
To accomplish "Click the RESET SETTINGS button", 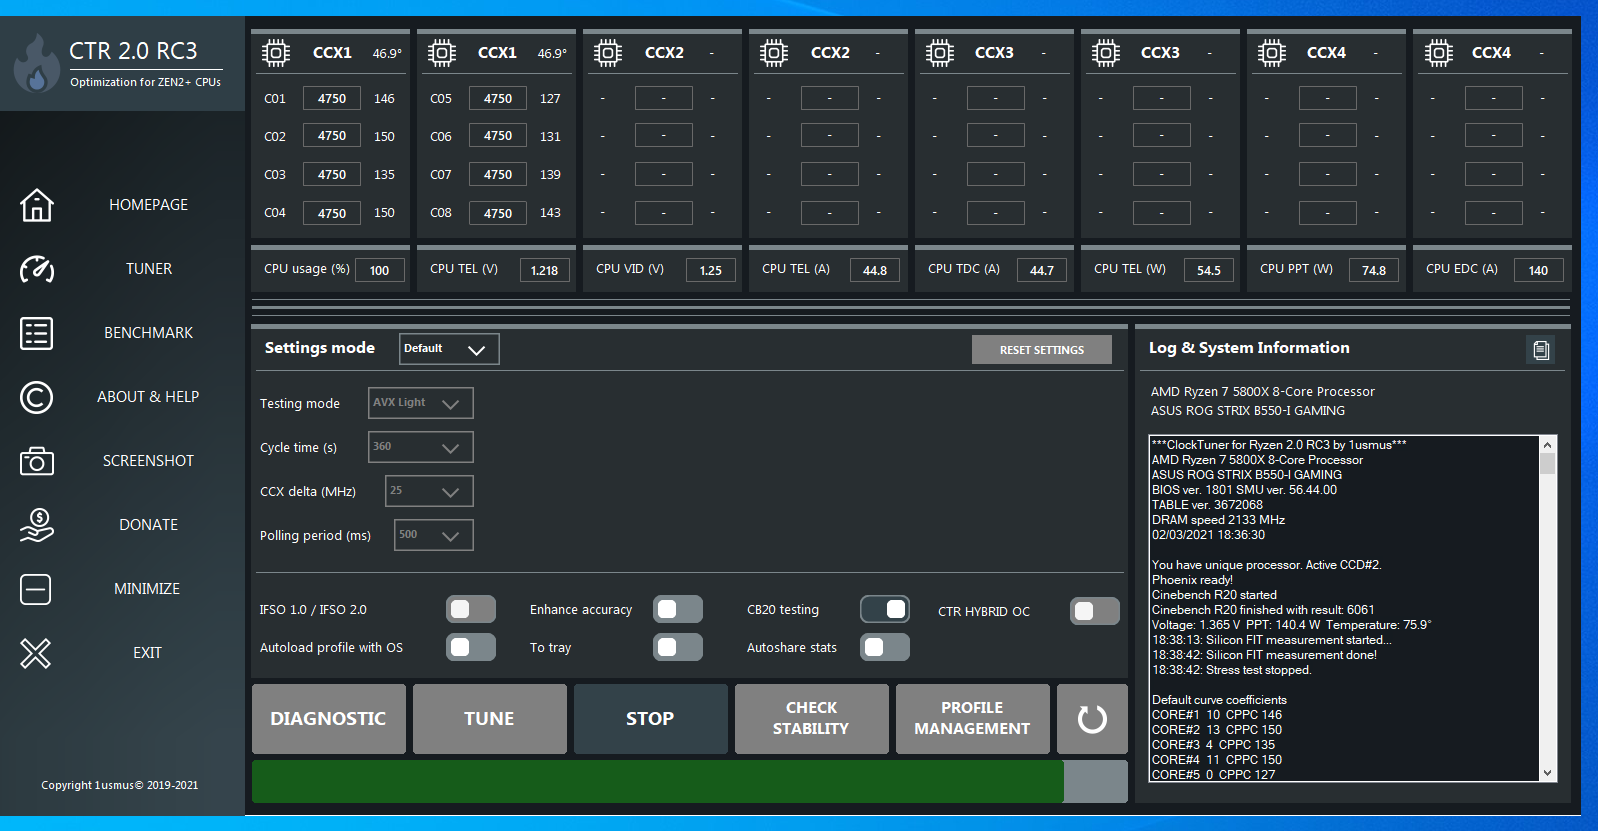I will 1042,350.
